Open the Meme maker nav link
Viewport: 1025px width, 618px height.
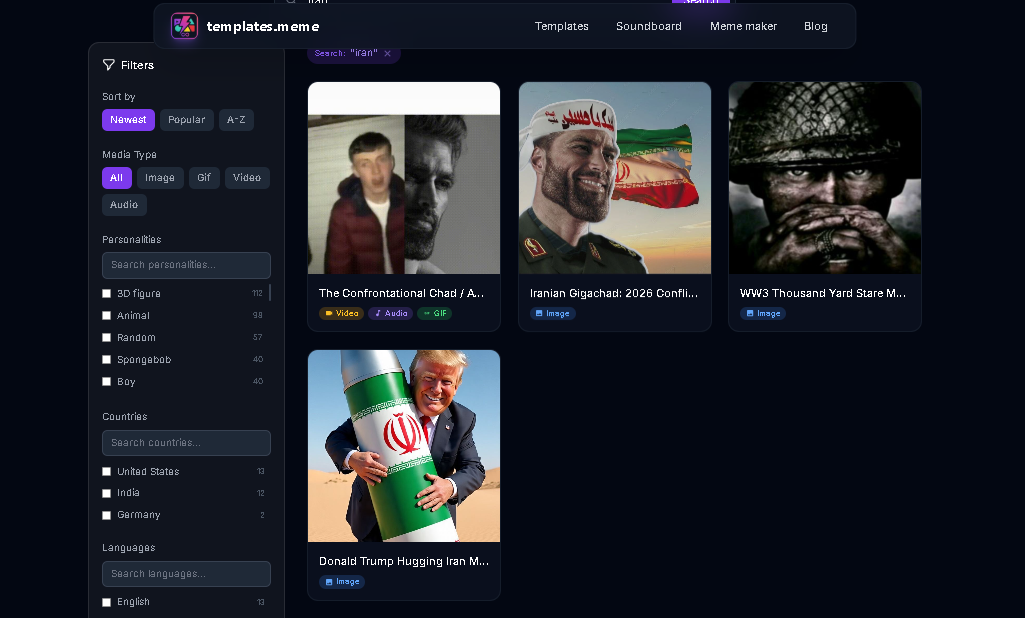[x=743, y=26]
